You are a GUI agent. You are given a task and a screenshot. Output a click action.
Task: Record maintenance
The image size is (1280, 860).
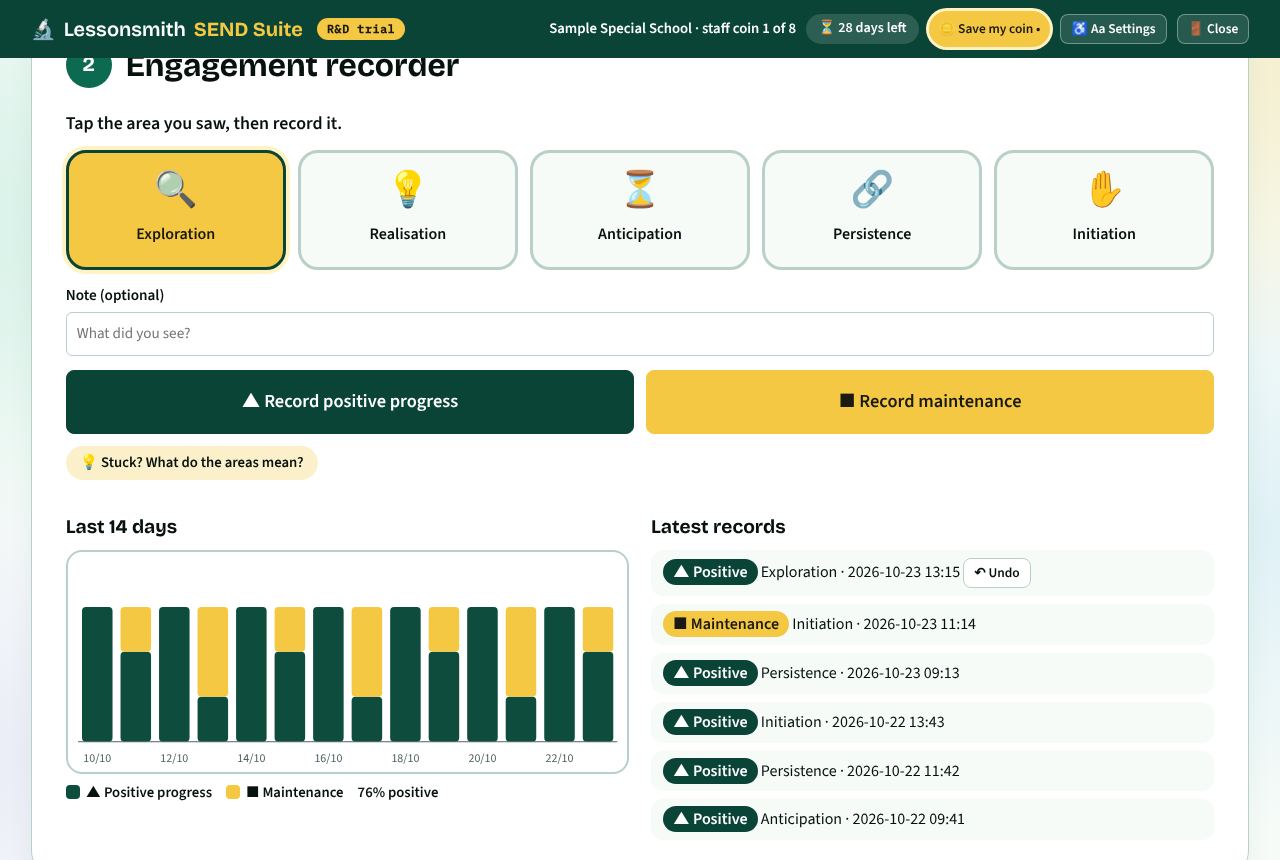[x=930, y=402]
